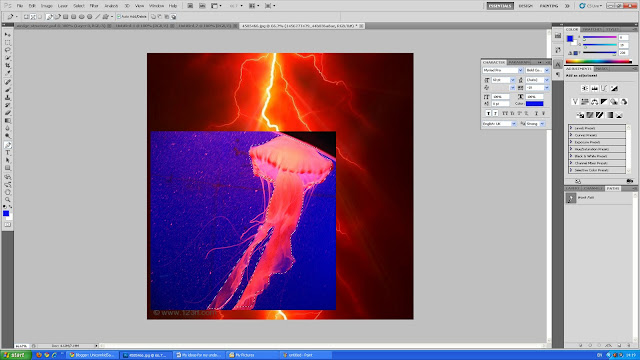This screenshot has width=640, height=360.
Task: Toggle Faux Italic in Character panel
Action: pyautogui.click(x=495, y=113)
